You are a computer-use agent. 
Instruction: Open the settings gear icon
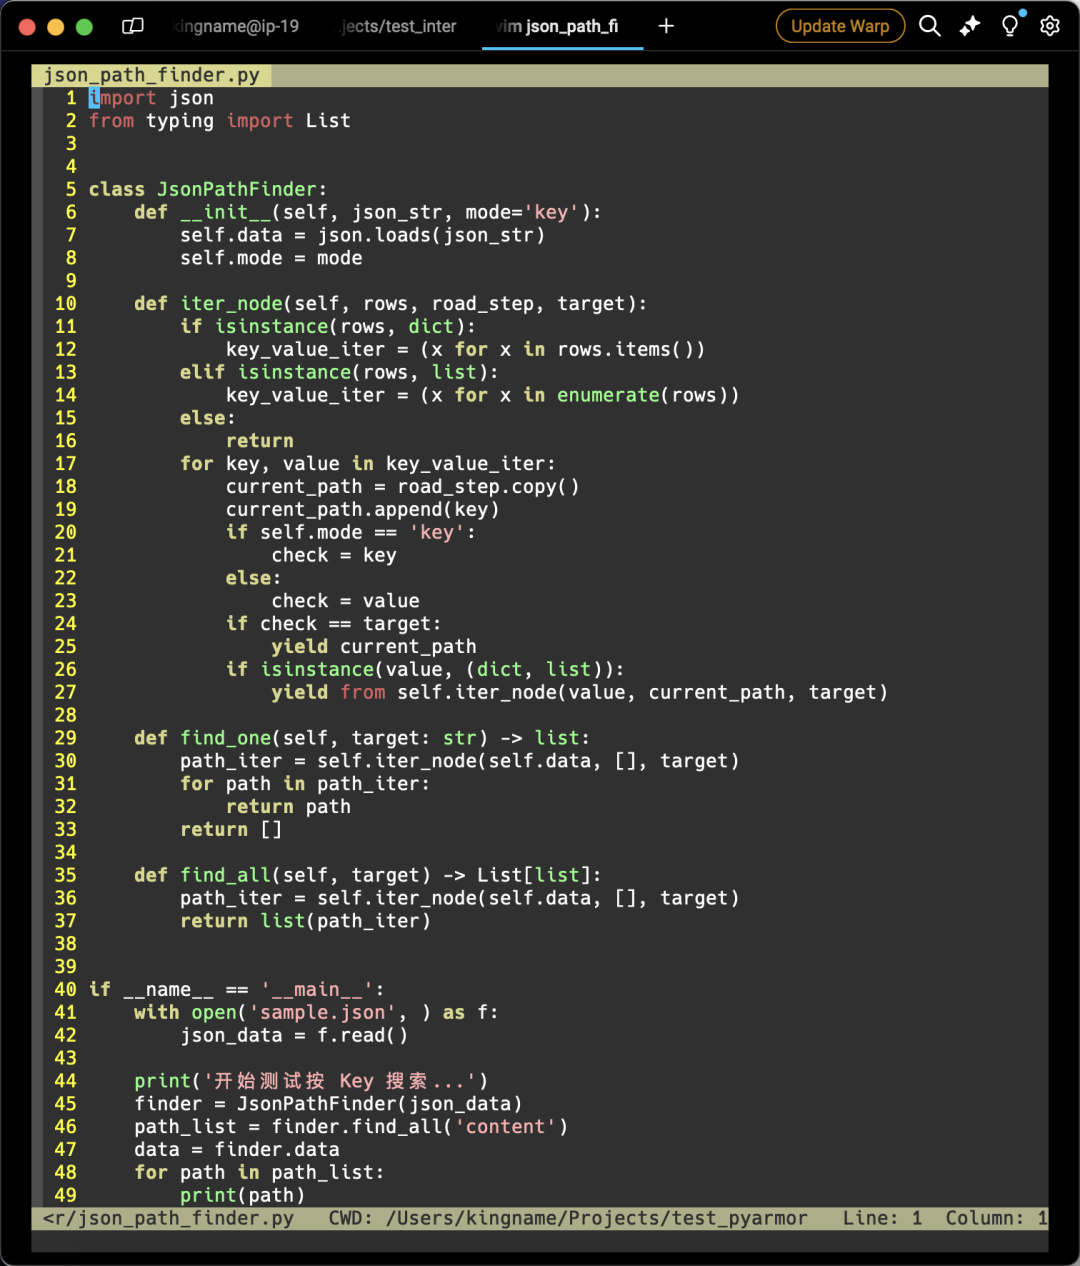(1050, 26)
